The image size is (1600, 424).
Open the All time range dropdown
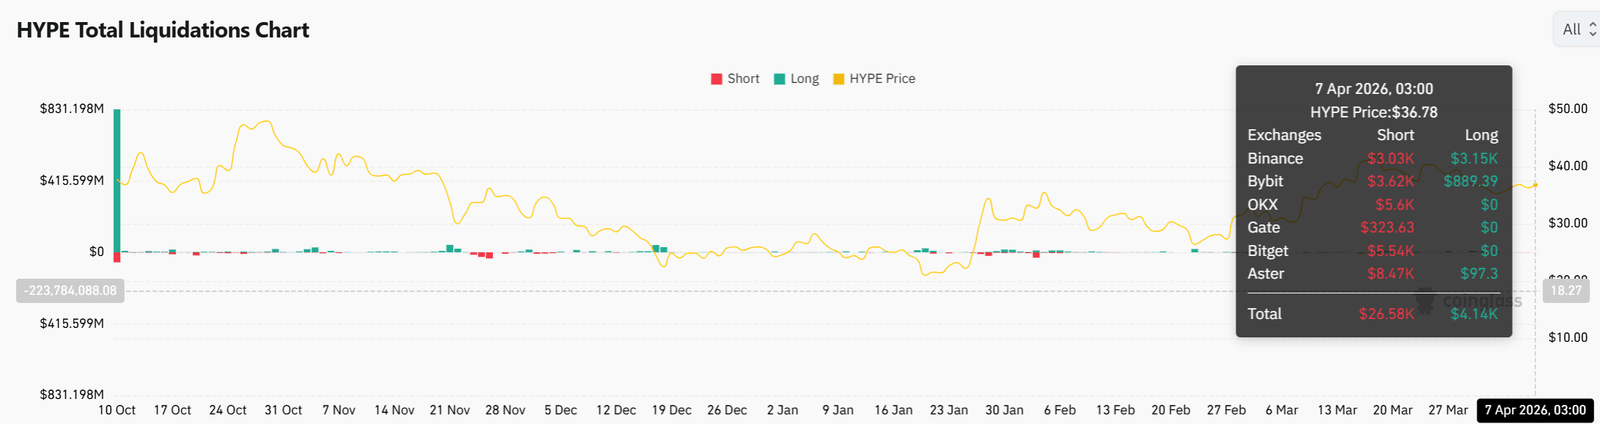(1572, 30)
